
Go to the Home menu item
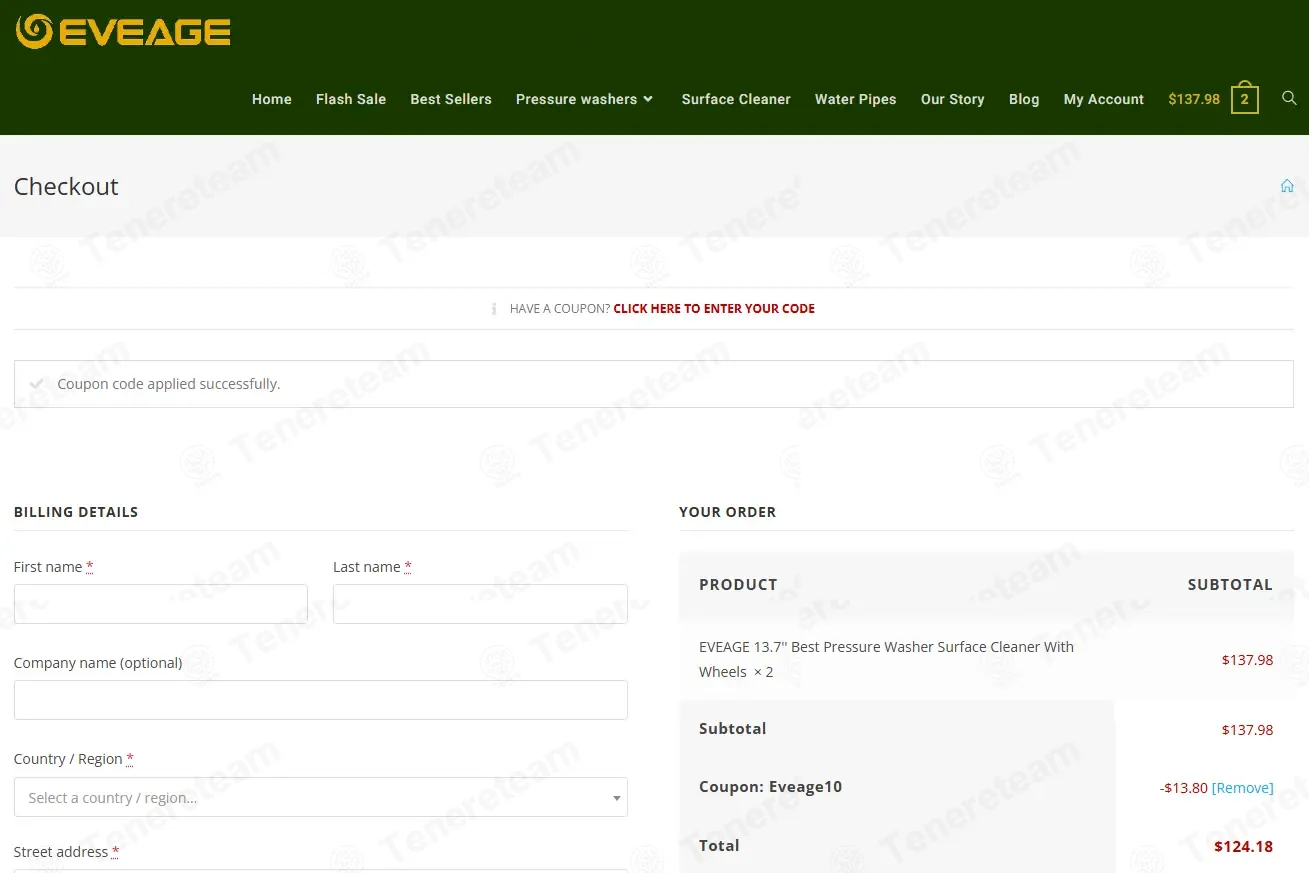pyautogui.click(x=272, y=99)
